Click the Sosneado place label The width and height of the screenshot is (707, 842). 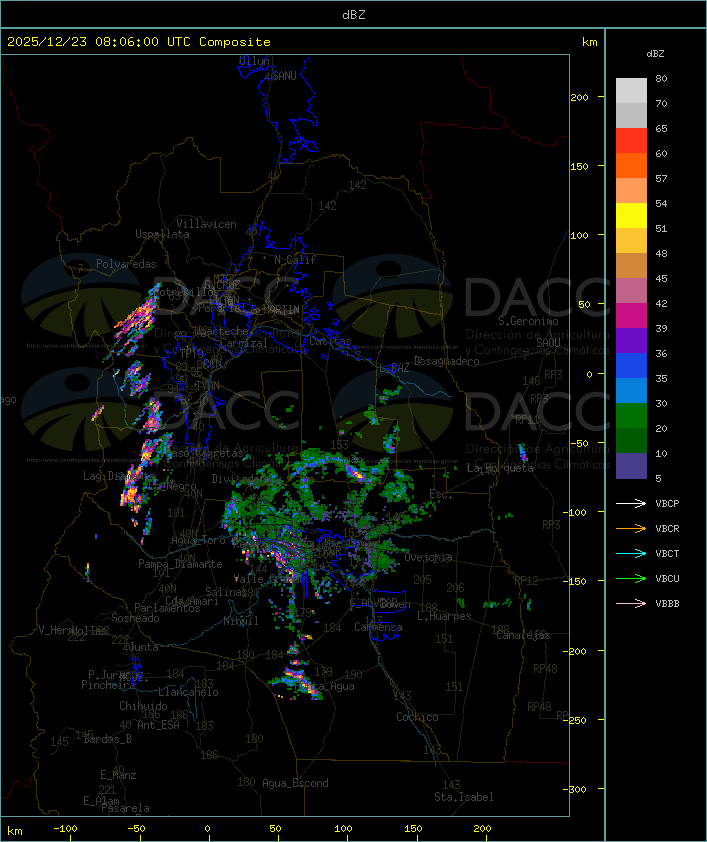[135, 618]
